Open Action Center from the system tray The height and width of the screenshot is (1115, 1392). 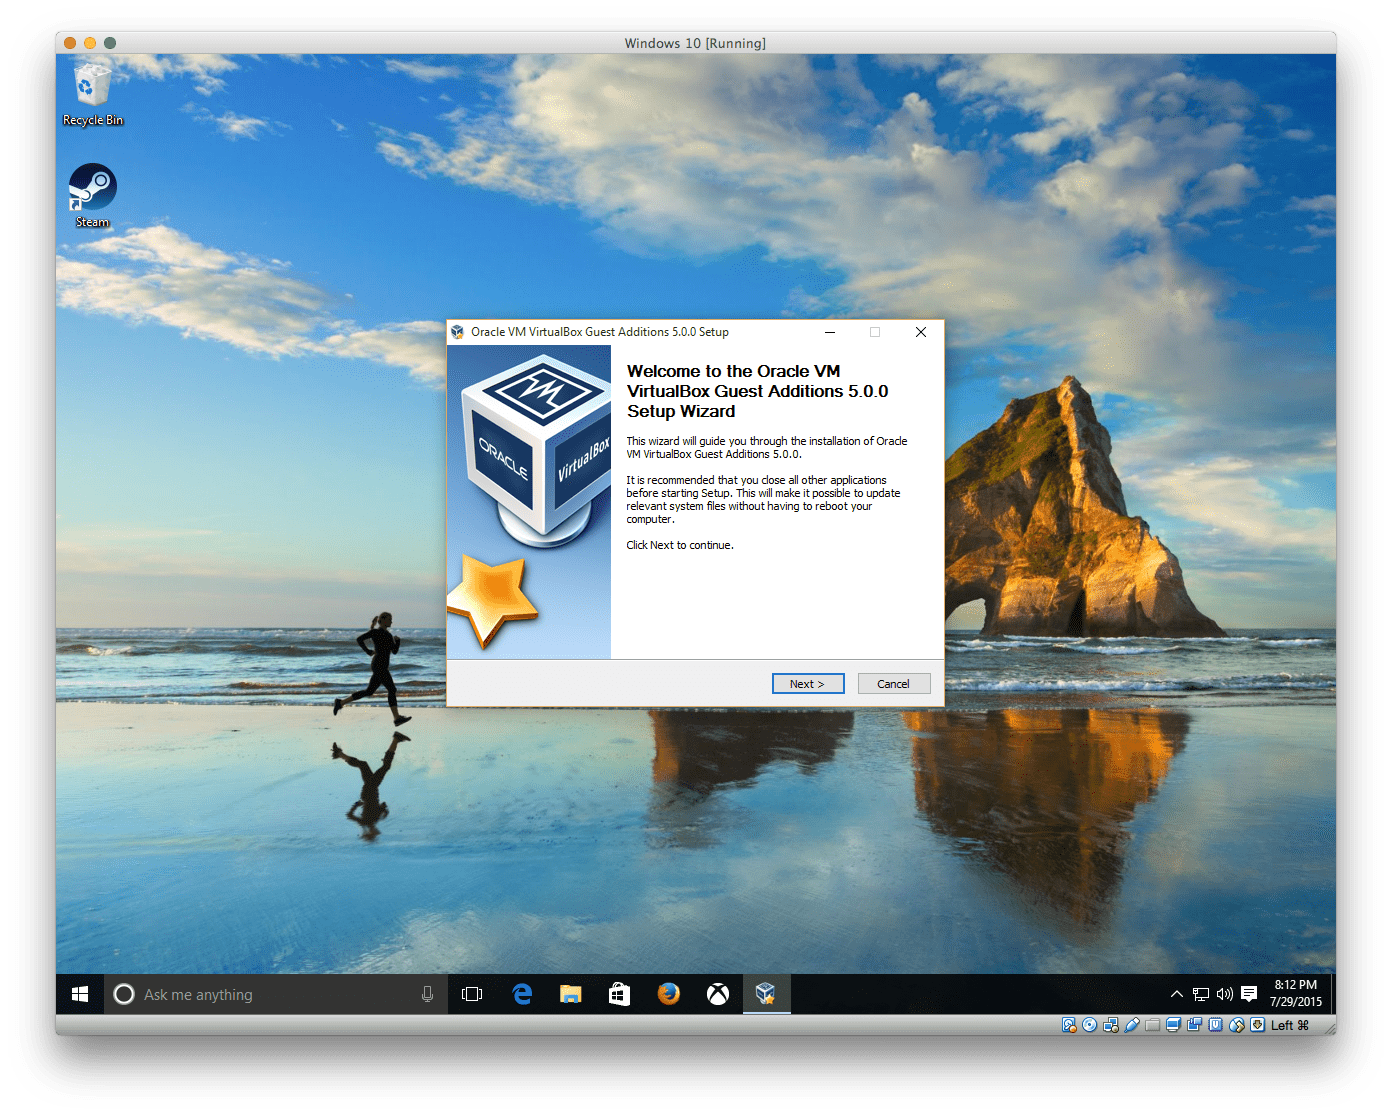(1249, 993)
